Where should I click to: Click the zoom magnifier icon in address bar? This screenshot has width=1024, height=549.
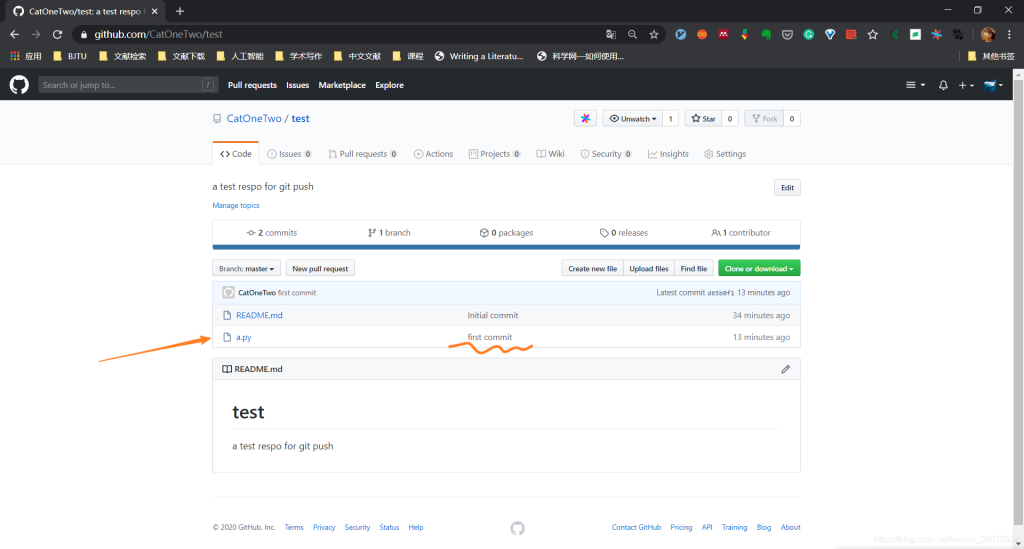632,35
